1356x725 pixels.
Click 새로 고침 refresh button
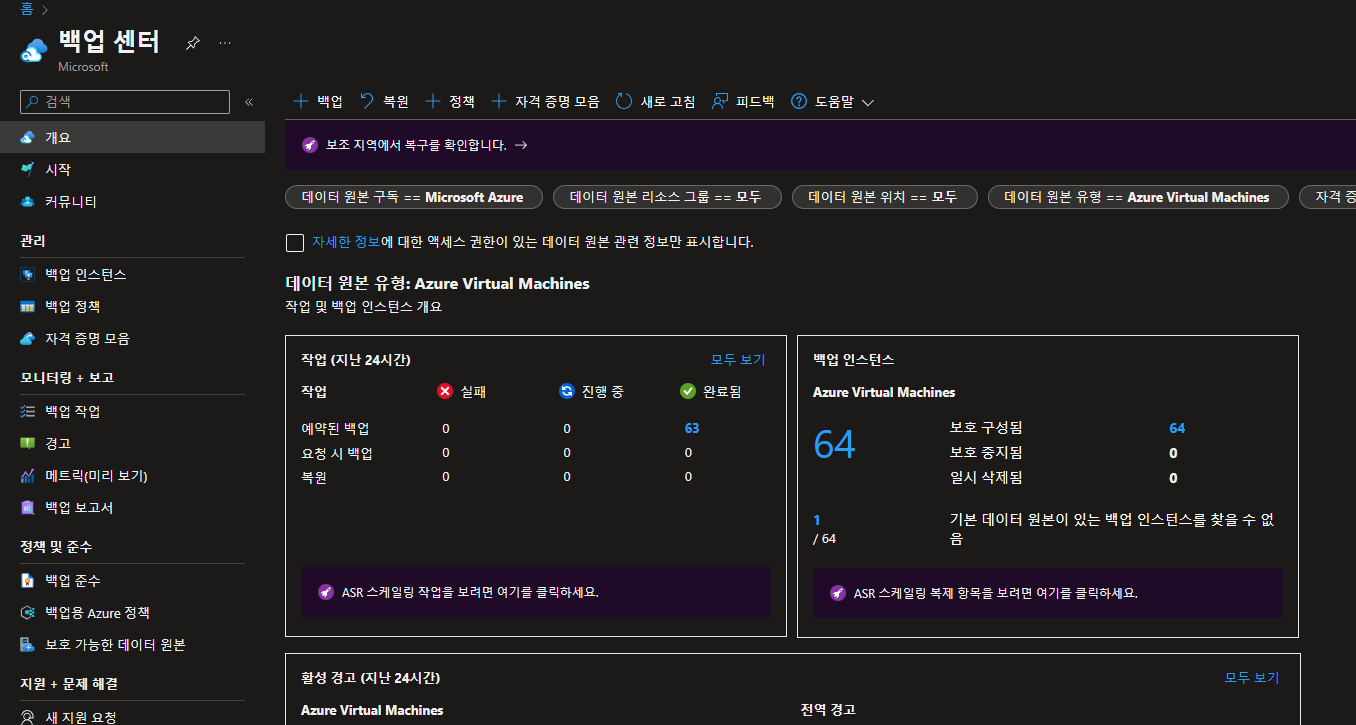coord(655,101)
